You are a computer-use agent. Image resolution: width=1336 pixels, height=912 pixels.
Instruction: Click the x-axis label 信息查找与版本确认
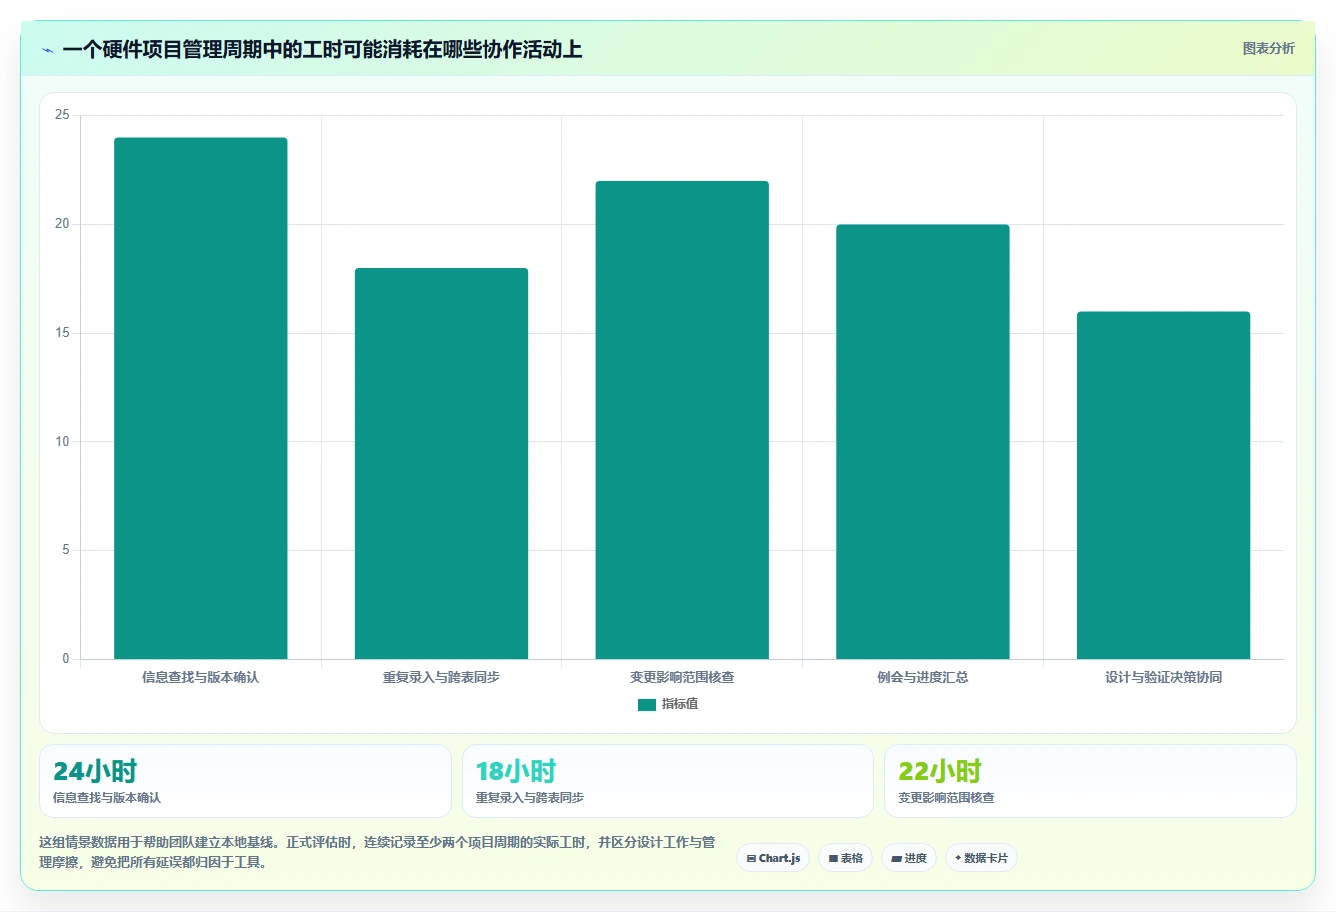(201, 677)
